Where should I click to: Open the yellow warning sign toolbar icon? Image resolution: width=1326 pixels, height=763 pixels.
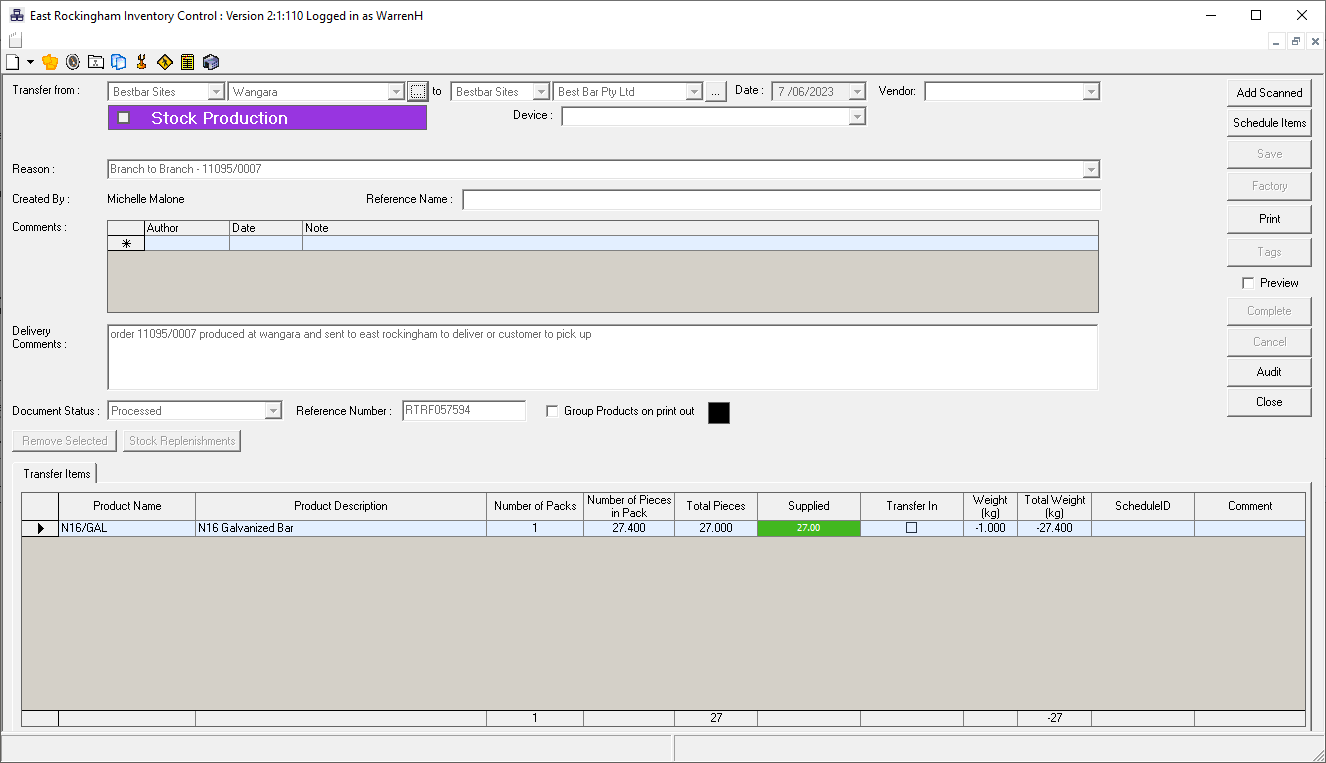click(x=164, y=61)
